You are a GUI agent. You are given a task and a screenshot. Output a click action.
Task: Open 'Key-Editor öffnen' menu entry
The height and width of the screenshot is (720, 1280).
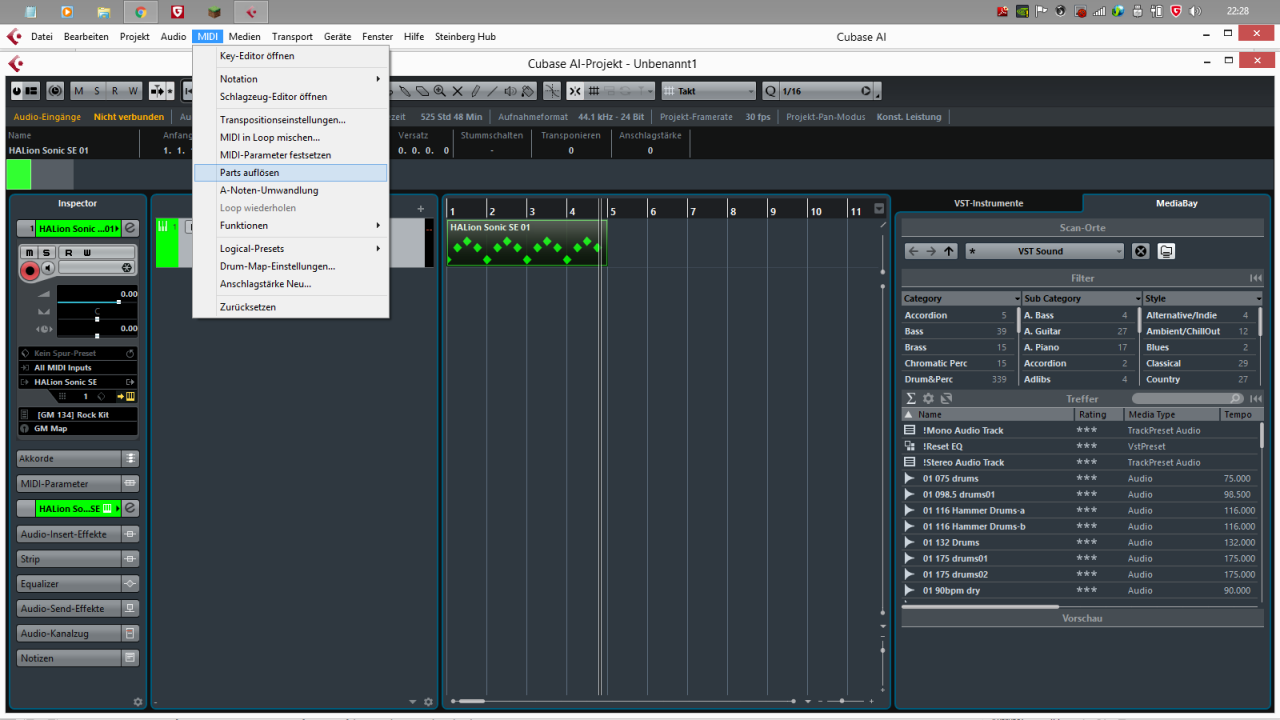(290, 56)
